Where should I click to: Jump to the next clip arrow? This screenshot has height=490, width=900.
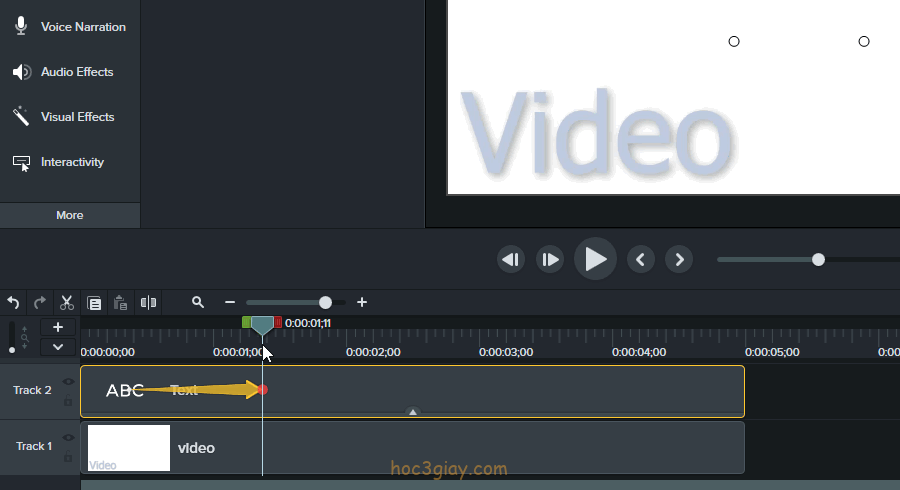point(680,260)
